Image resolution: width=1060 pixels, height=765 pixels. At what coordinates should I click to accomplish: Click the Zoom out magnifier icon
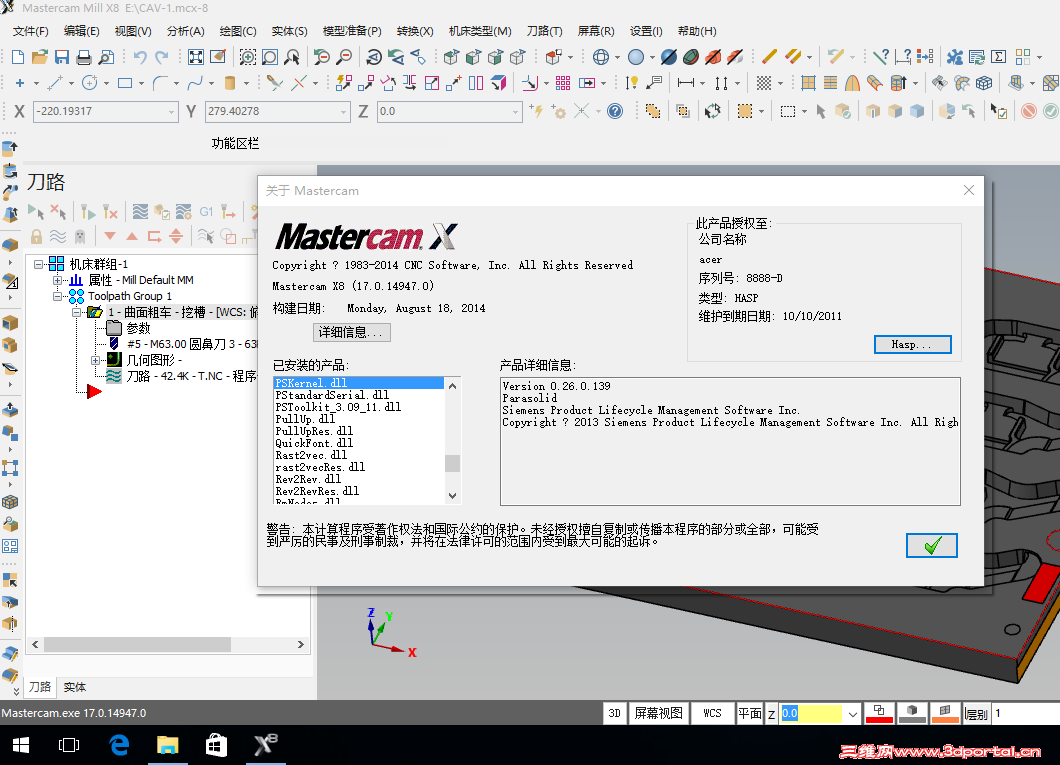point(344,57)
